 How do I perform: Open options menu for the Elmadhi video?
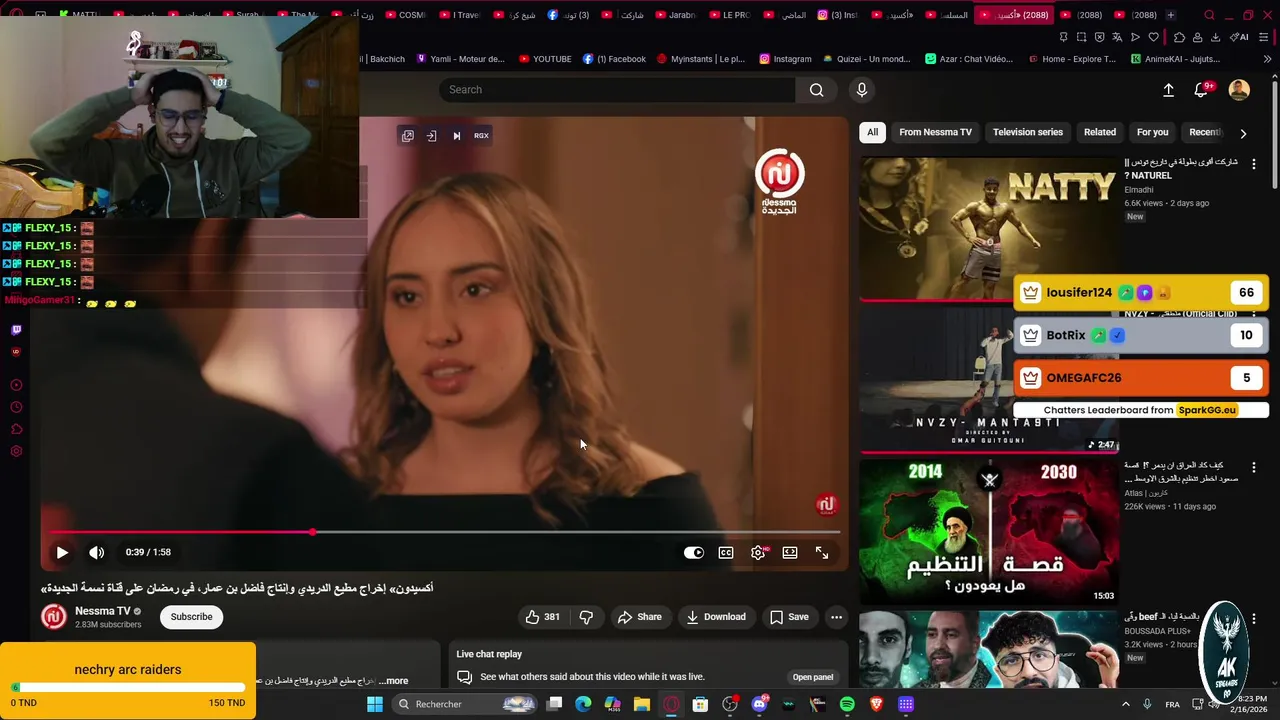[x=1254, y=164]
